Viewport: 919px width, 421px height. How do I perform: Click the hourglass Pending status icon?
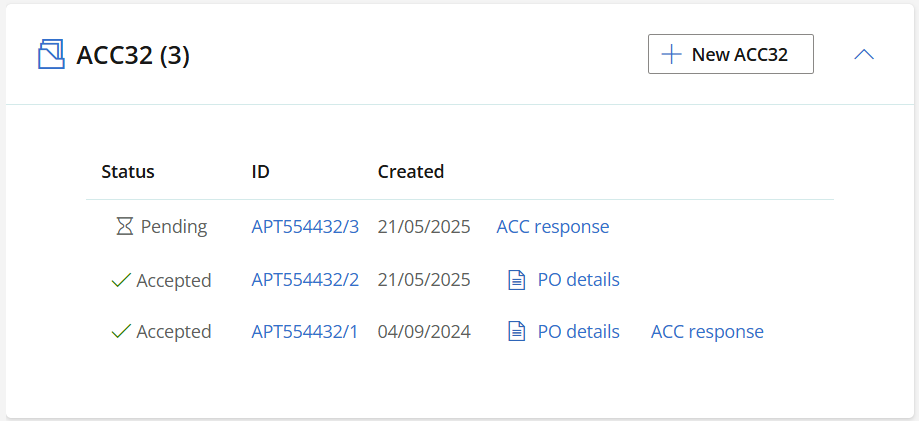[124, 226]
